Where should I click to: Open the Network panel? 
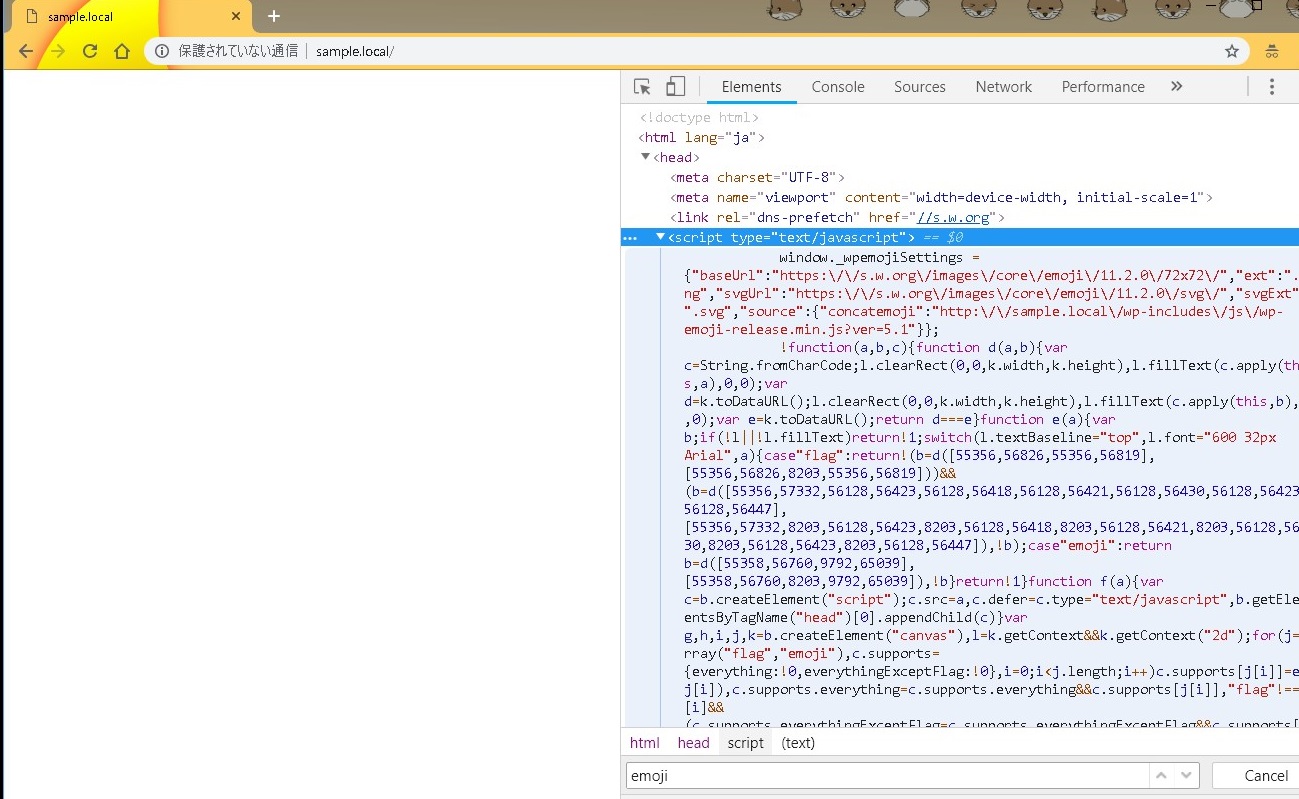click(x=1003, y=86)
